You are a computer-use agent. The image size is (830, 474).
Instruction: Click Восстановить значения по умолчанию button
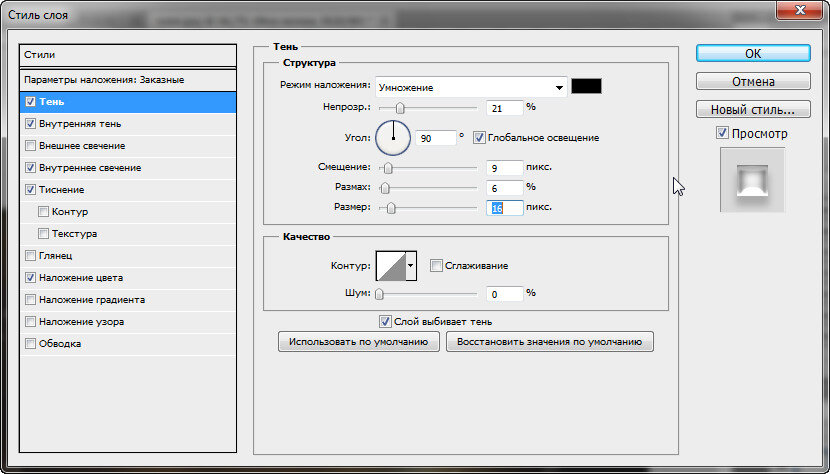(549, 342)
